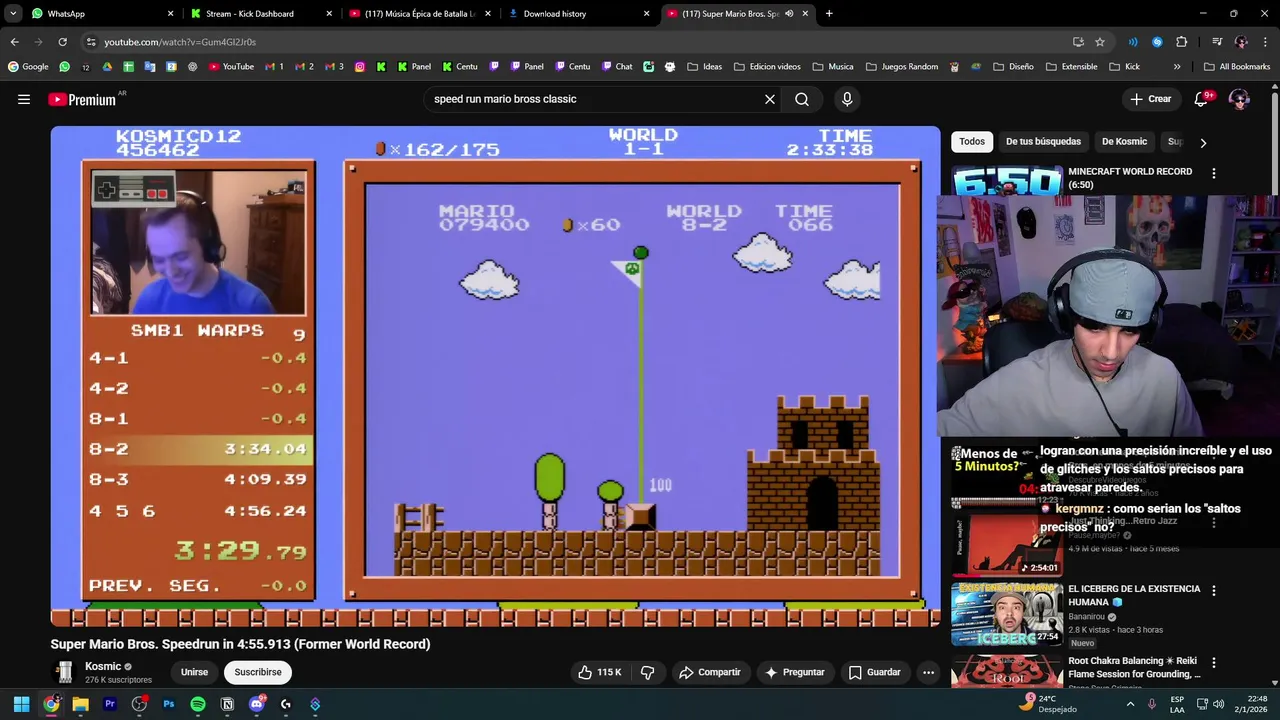
Task: Launch Premiere Pro from the taskbar
Action: click(x=110, y=704)
